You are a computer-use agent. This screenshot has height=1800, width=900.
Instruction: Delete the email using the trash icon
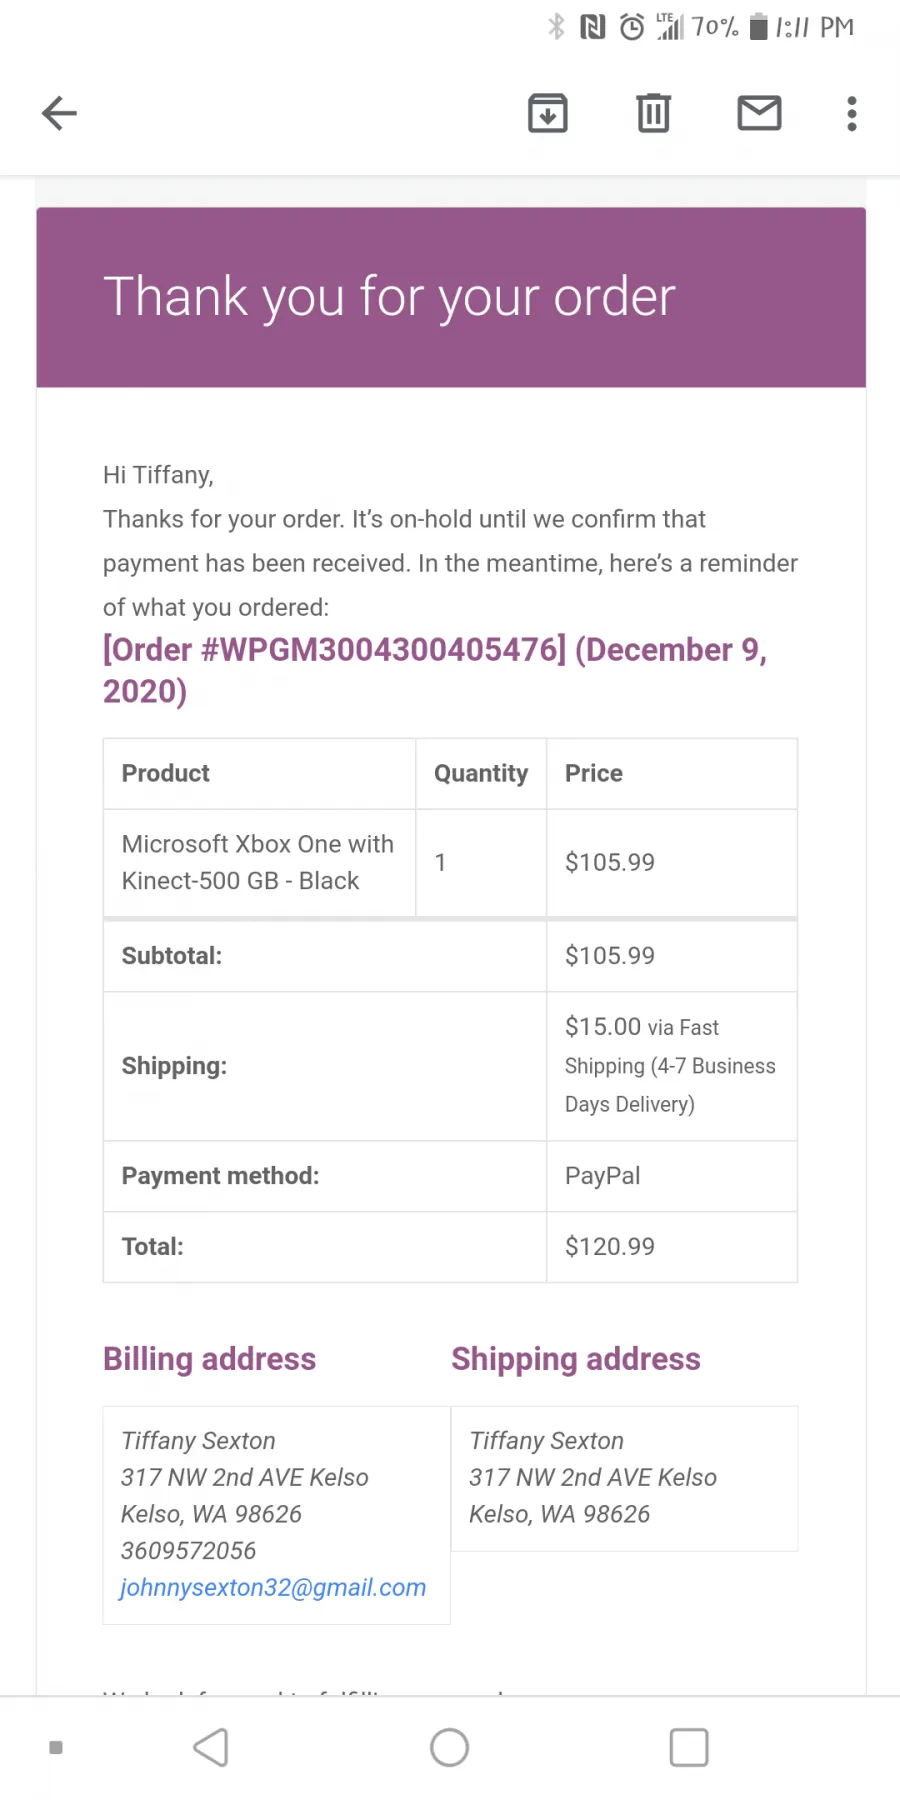(x=653, y=113)
